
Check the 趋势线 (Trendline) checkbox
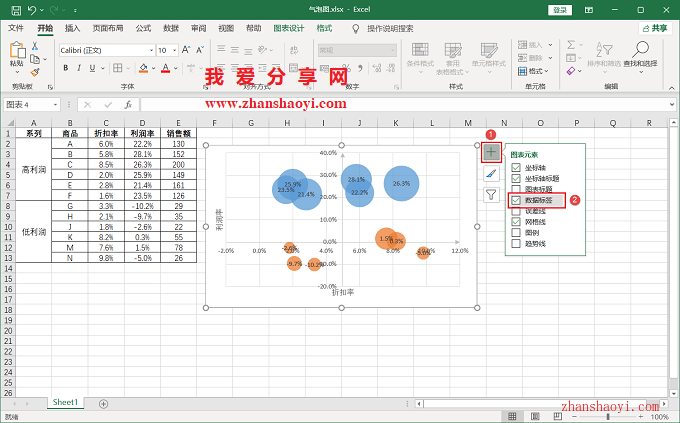click(516, 243)
